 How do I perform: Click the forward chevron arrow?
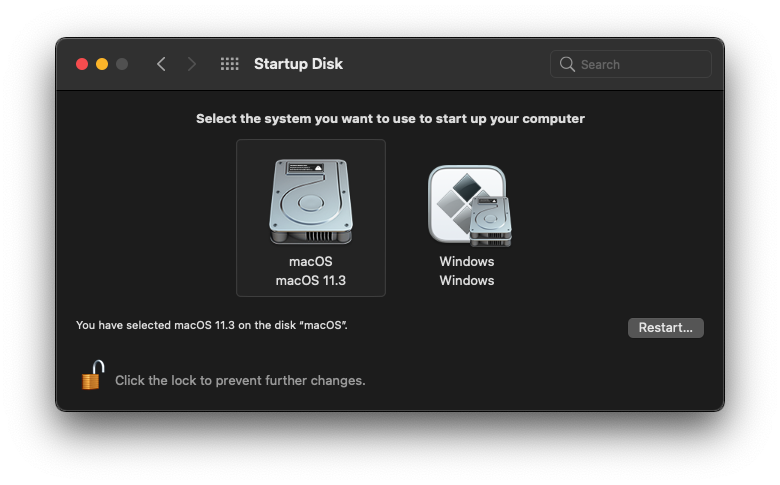pyautogui.click(x=192, y=64)
